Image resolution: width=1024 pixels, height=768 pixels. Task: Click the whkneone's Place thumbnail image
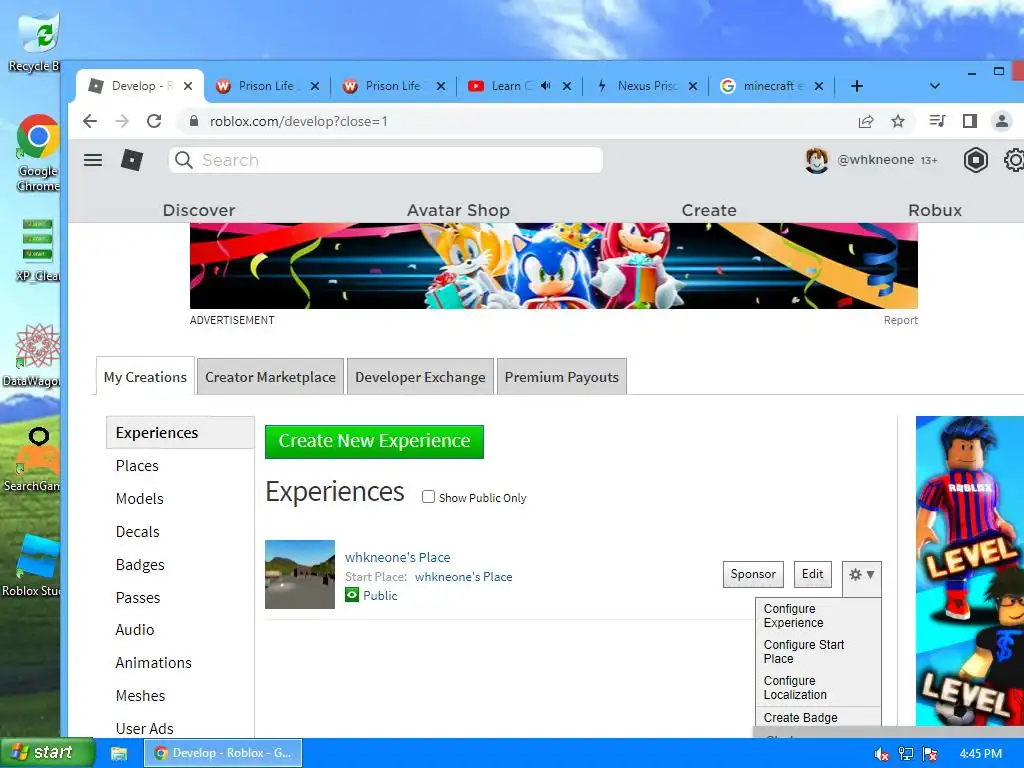[300, 574]
